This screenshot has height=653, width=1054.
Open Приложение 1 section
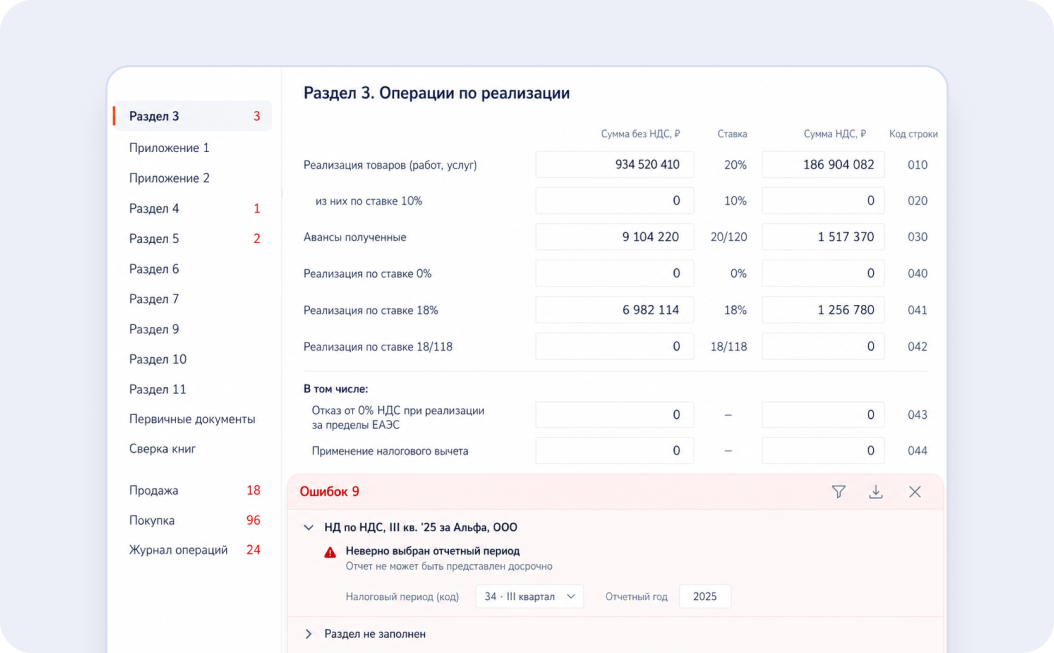(169, 147)
